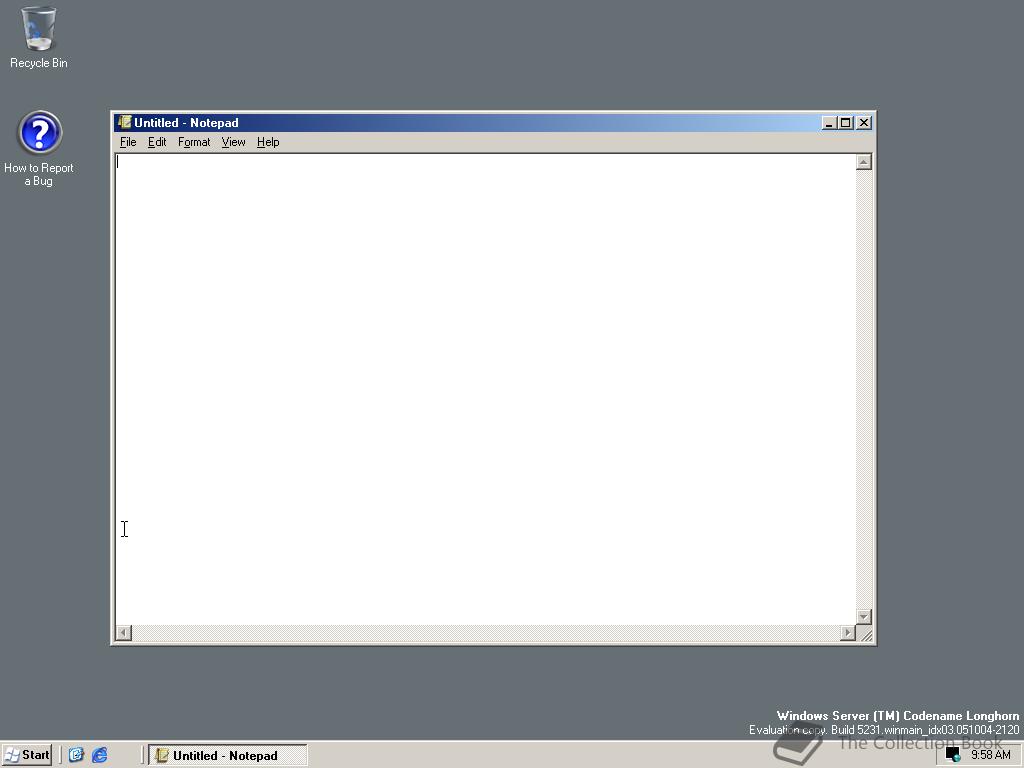Viewport: 1024px width, 768px height.
Task: Maximize the Notepad window
Action: click(846, 123)
